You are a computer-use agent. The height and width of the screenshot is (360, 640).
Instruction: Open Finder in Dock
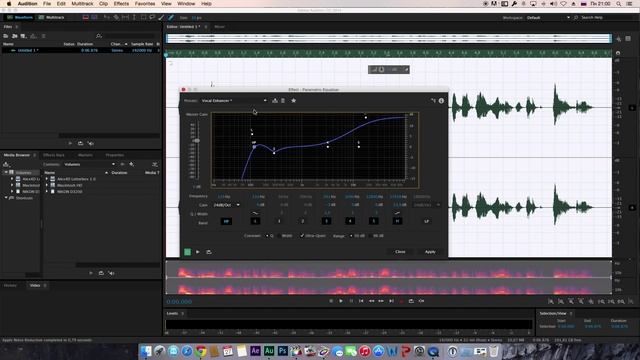tap(146, 351)
